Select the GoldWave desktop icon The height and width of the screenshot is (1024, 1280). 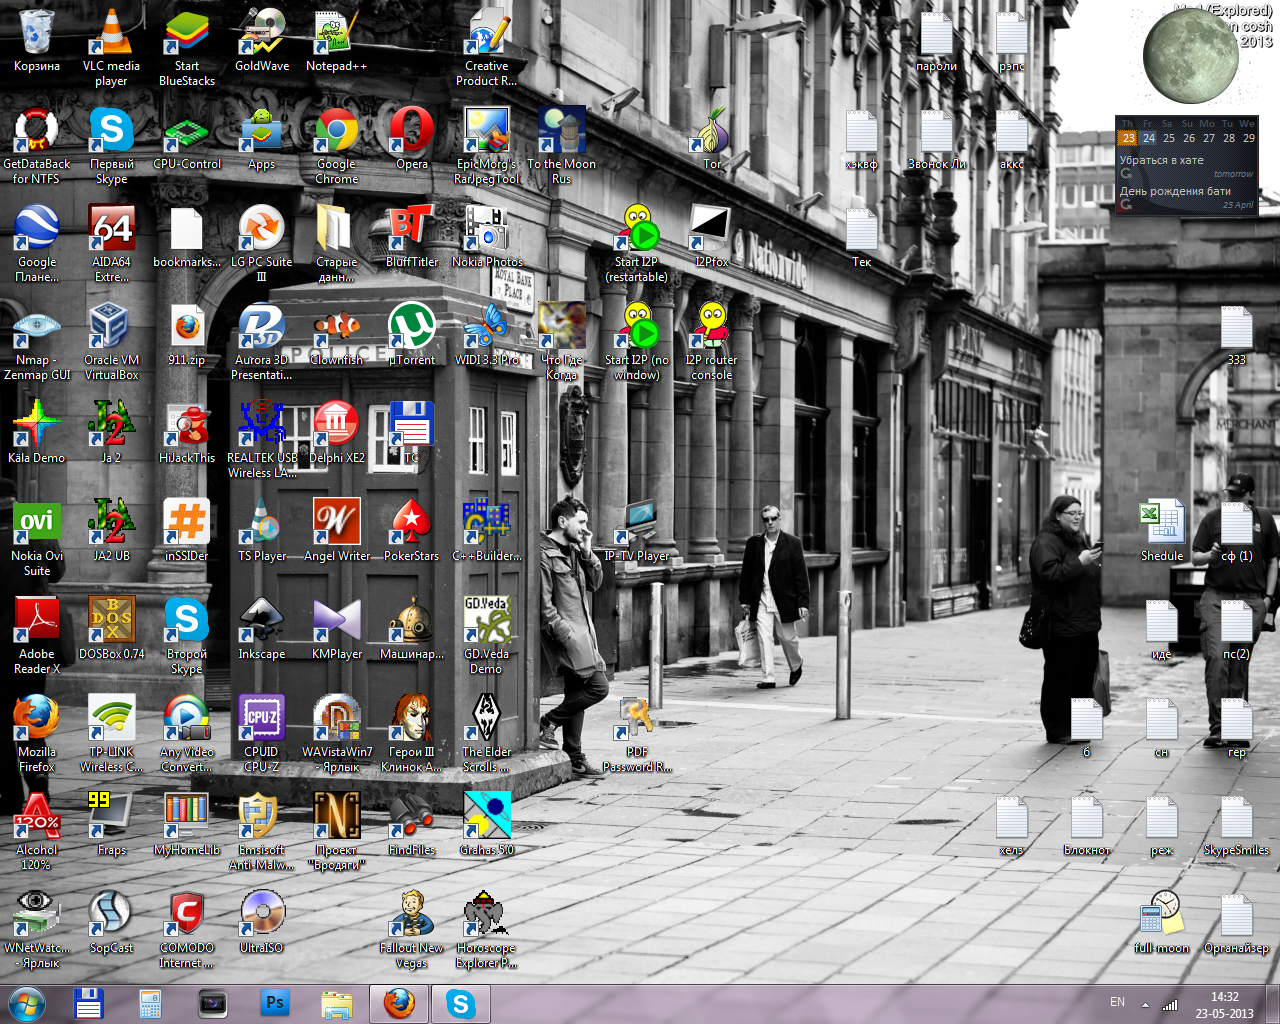pos(262,42)
